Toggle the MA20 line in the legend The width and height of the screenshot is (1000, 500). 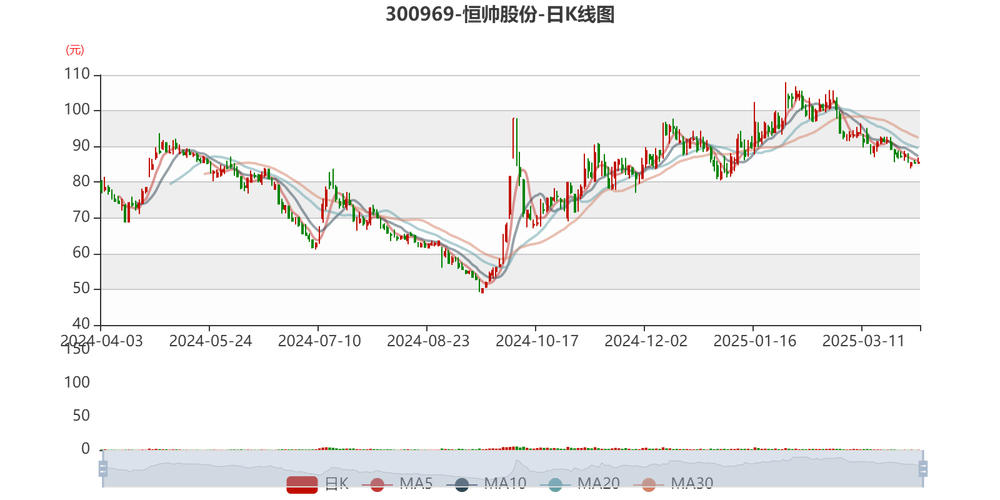tap(580, 484)
